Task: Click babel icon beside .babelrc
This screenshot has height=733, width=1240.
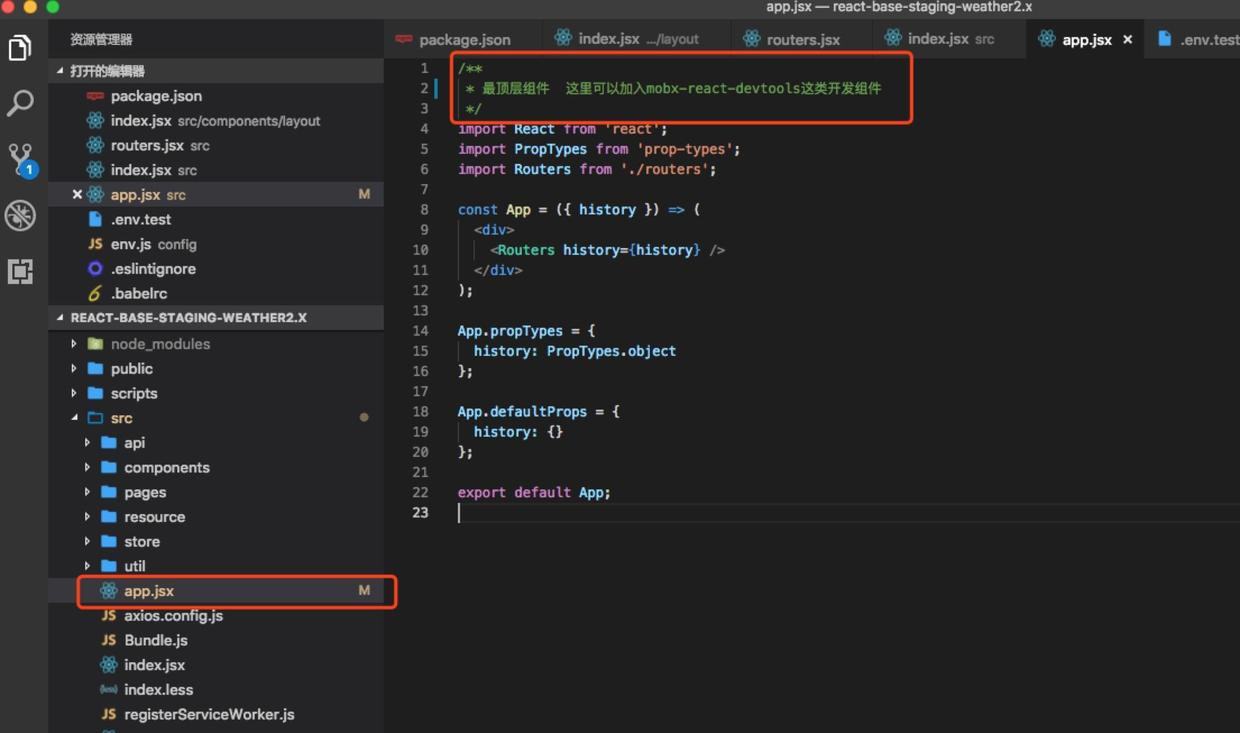Action: (95, 294)
